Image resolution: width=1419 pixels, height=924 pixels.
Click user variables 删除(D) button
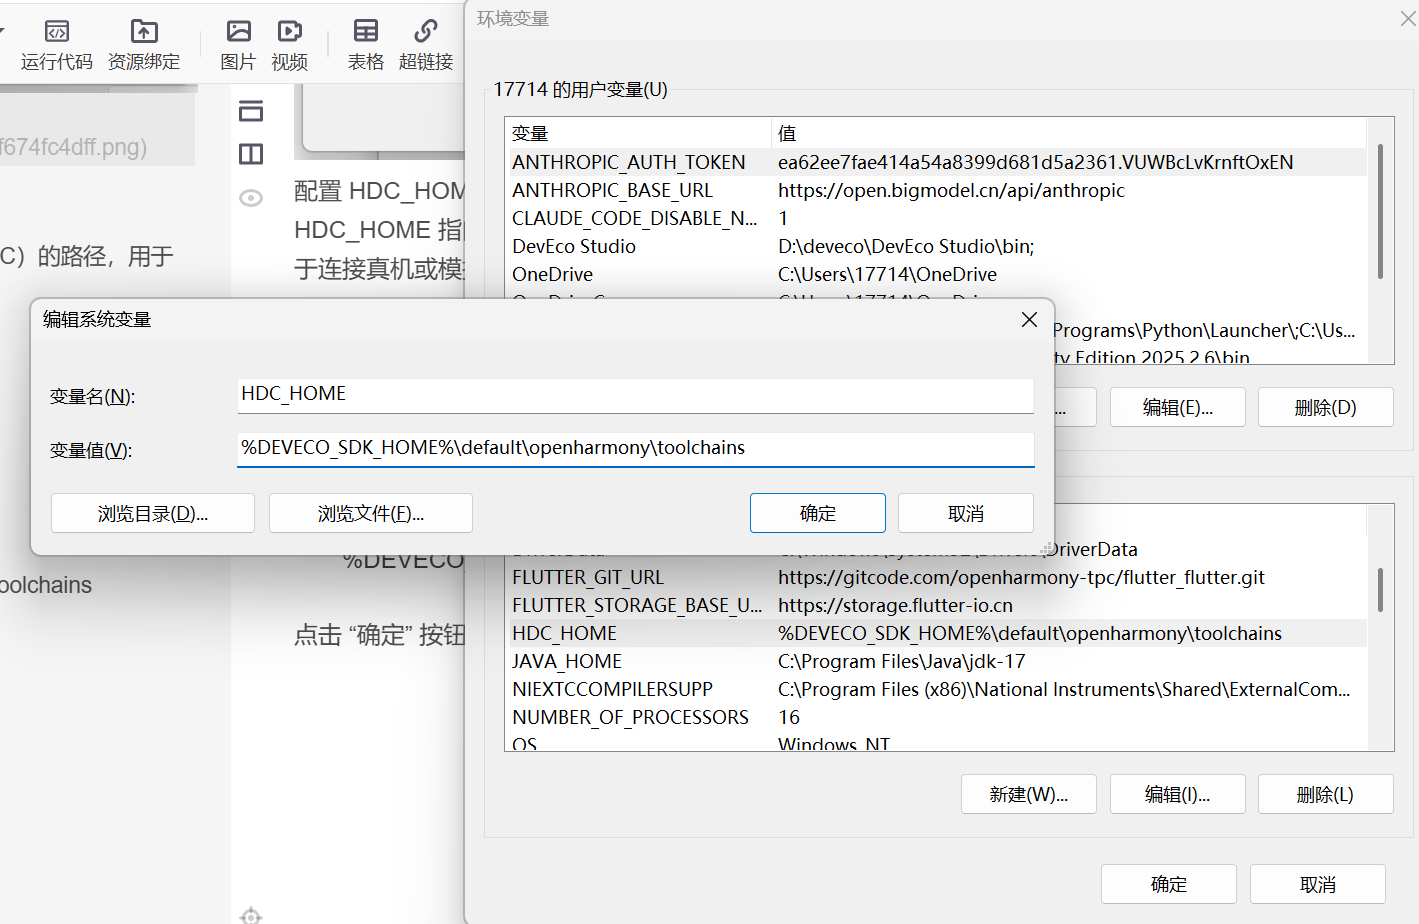[1326, 407]
